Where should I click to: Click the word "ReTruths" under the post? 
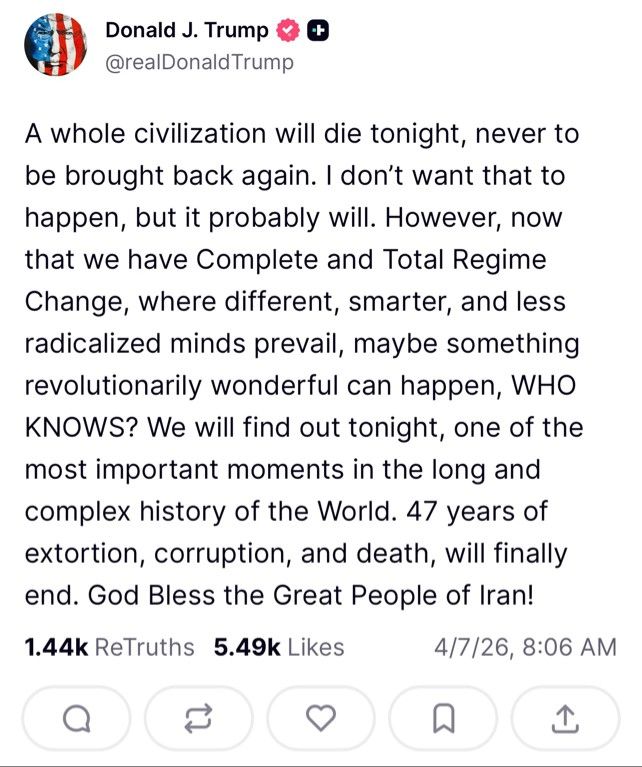(x=144, y=647)
